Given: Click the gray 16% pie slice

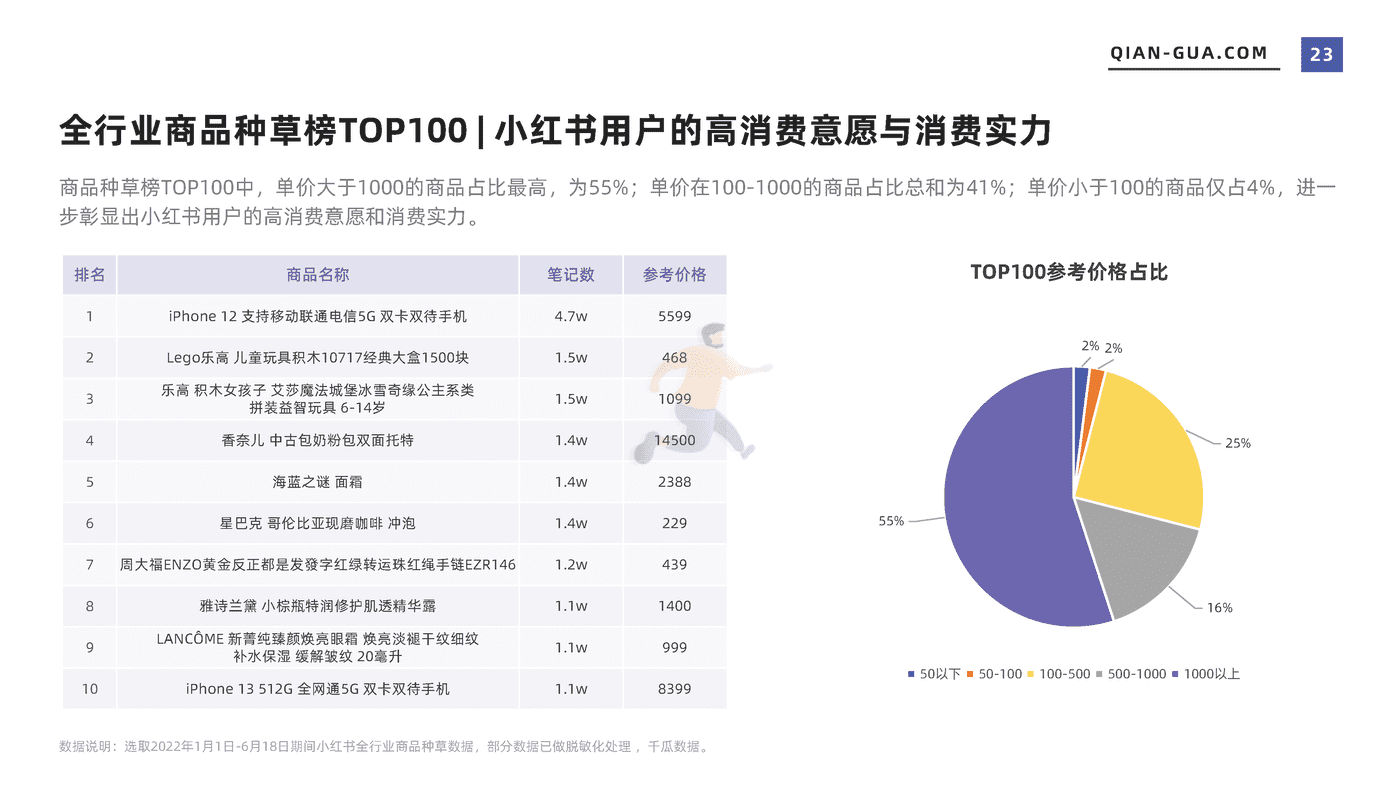Looking at the screenshot, I should tap(1135, 560).
